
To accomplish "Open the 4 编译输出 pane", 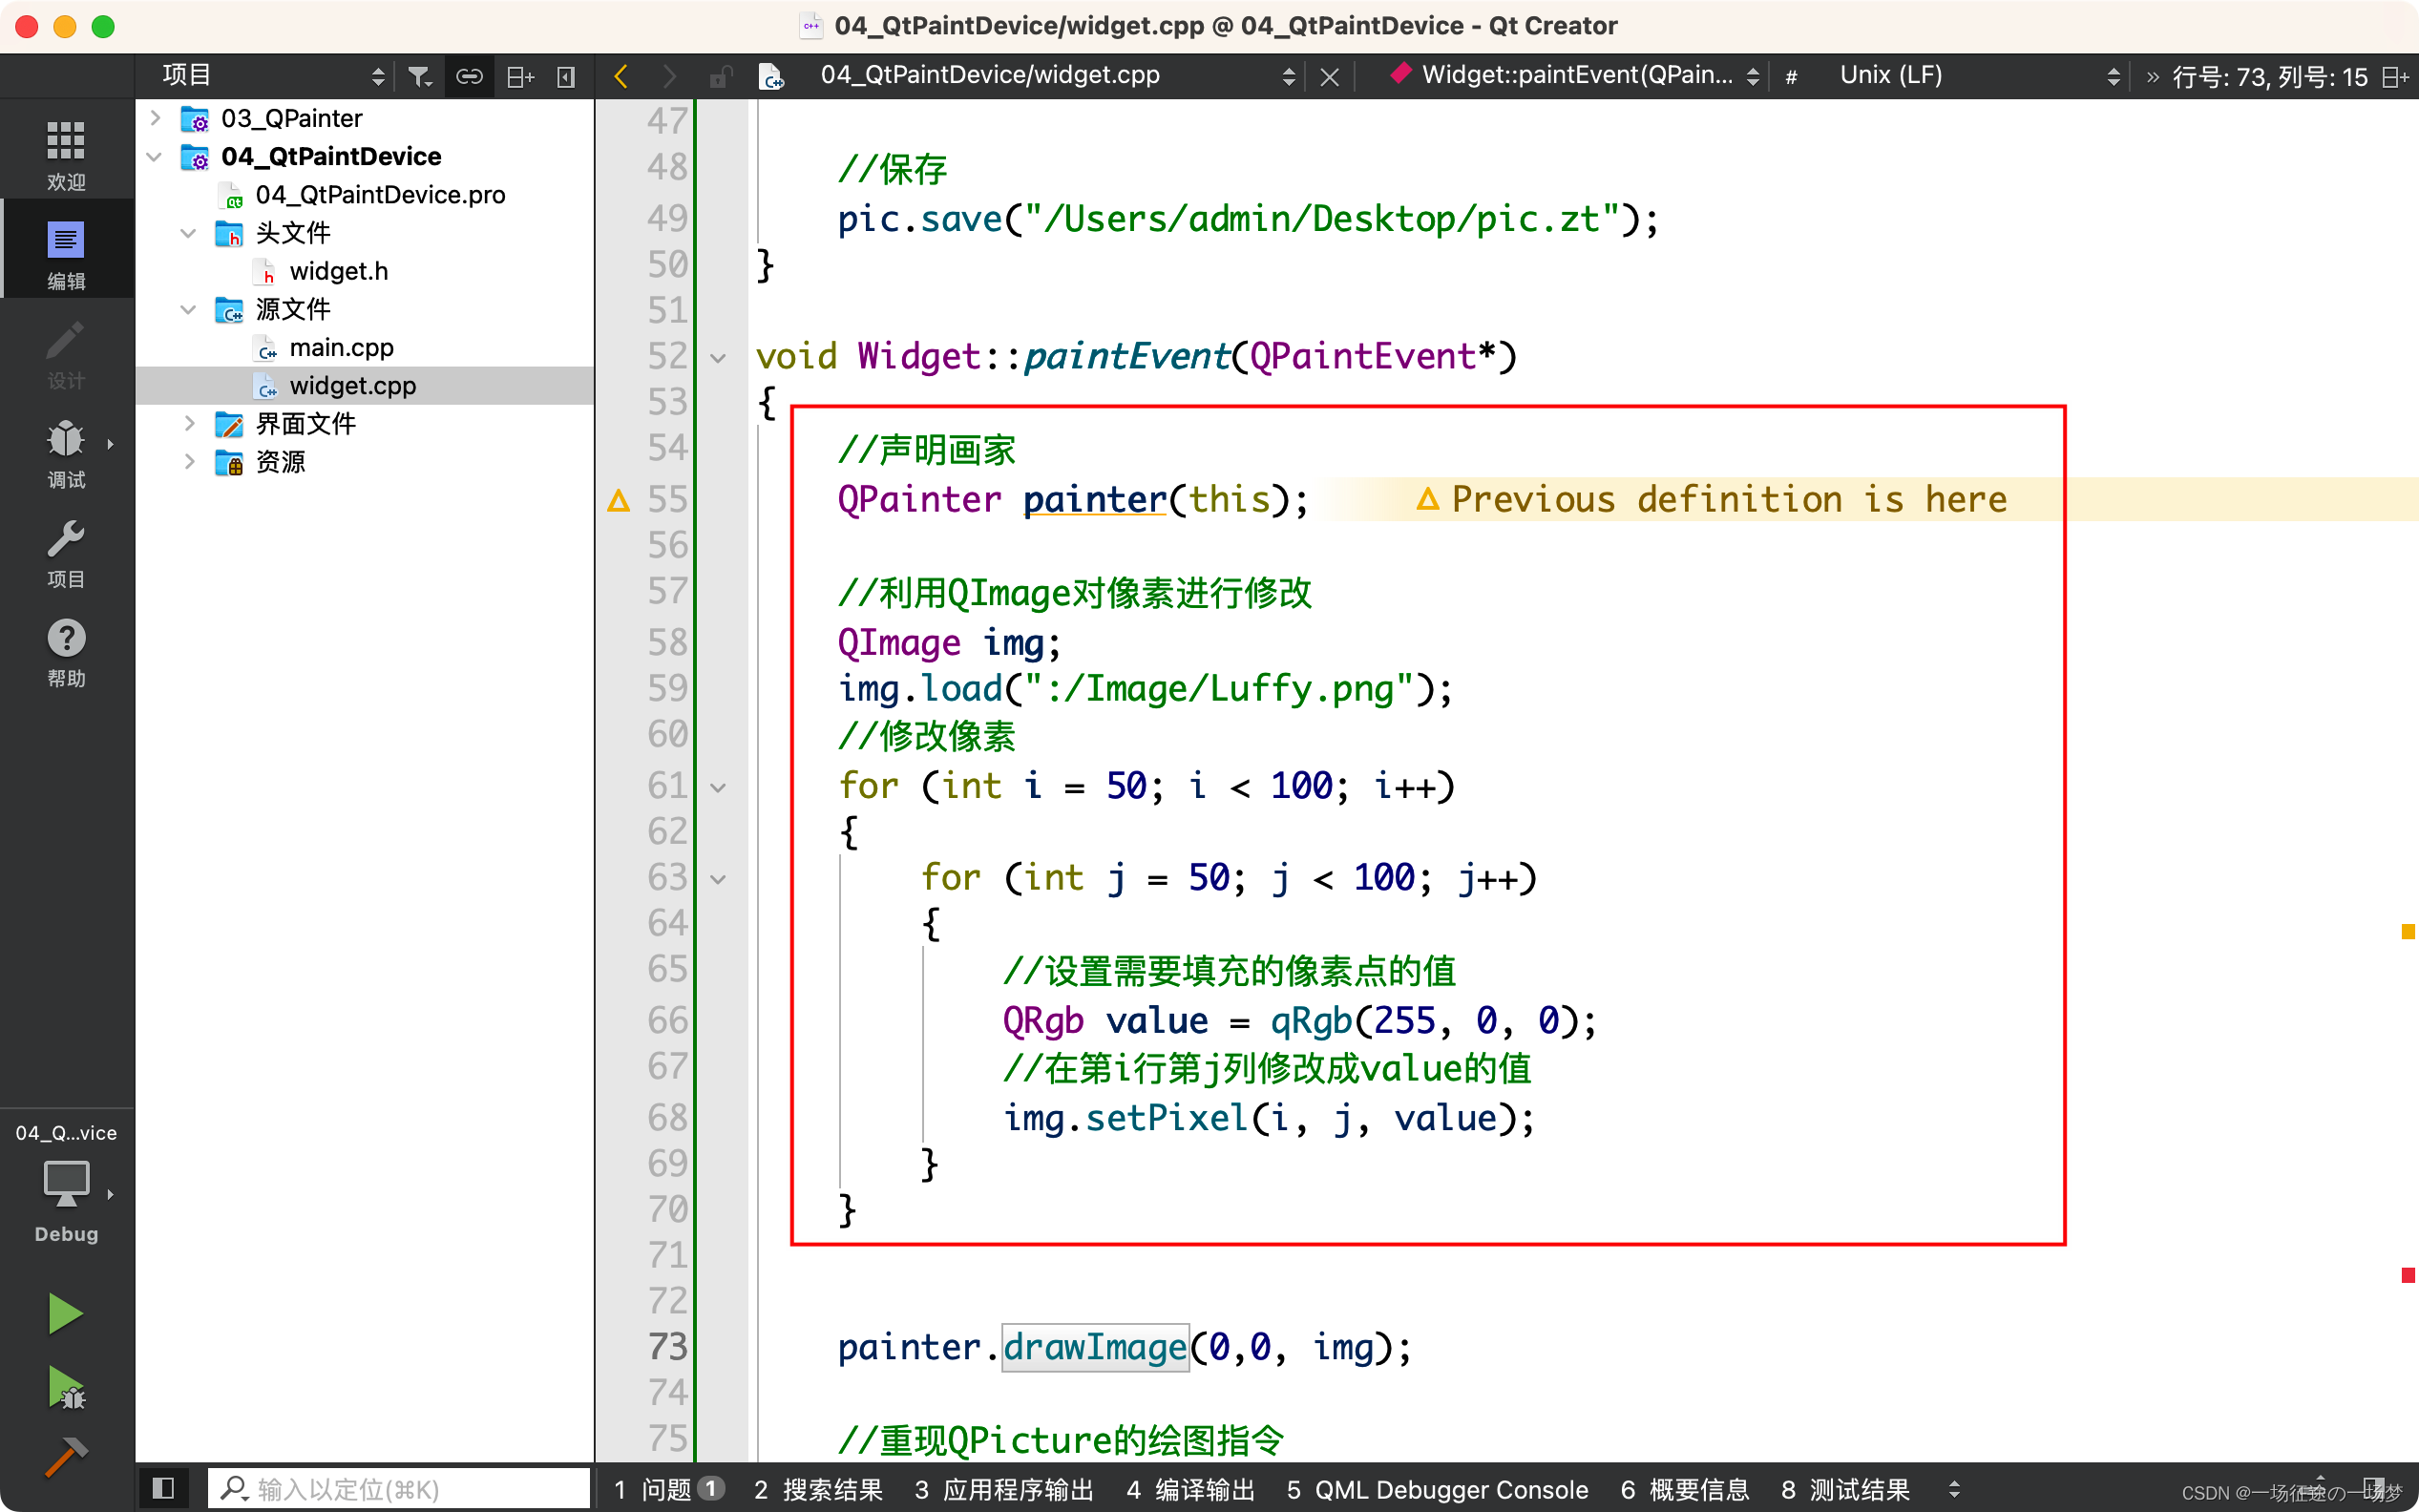I will (x=1190, y=1489).
